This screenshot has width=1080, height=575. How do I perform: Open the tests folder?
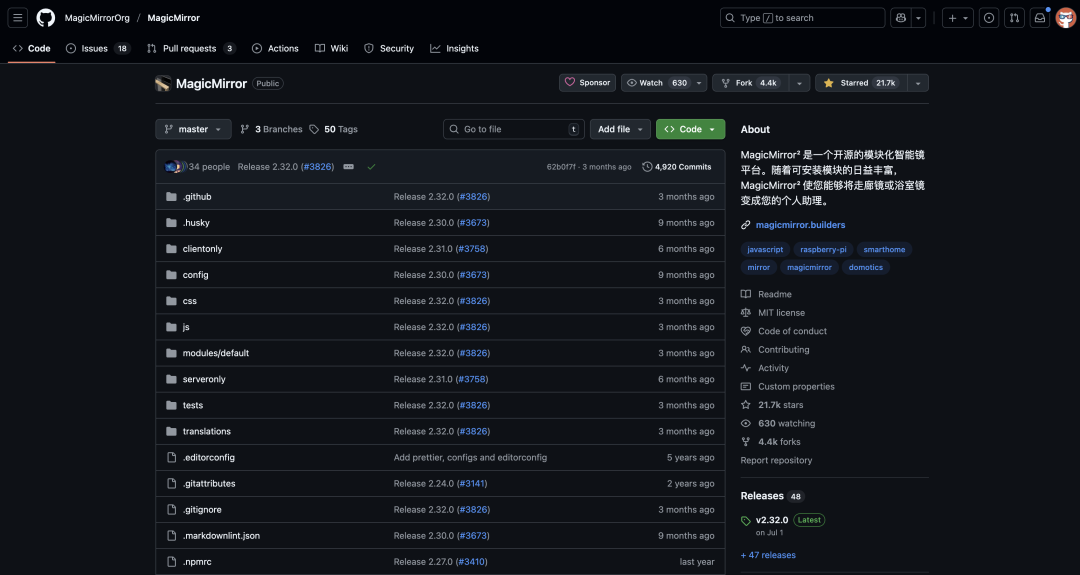pos(193,405)
